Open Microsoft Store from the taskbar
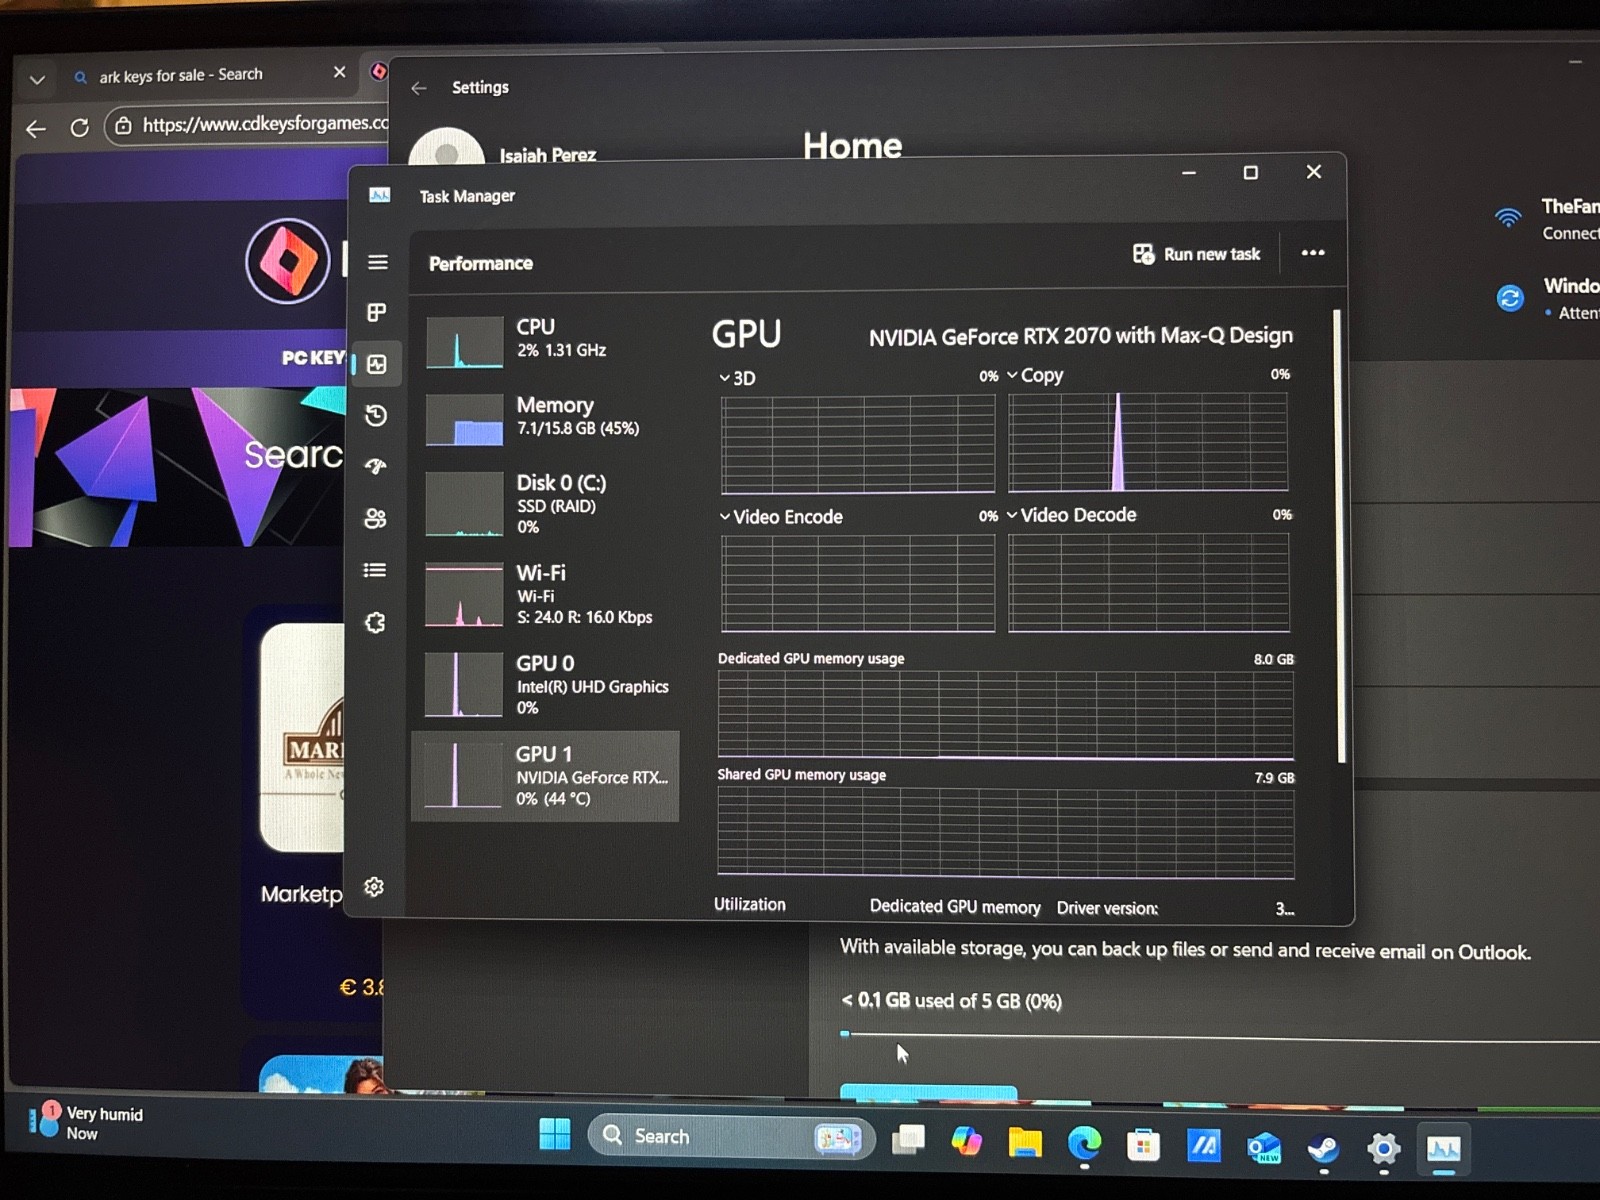Viewport: 1600px width, 1200px height. 1143,1144
